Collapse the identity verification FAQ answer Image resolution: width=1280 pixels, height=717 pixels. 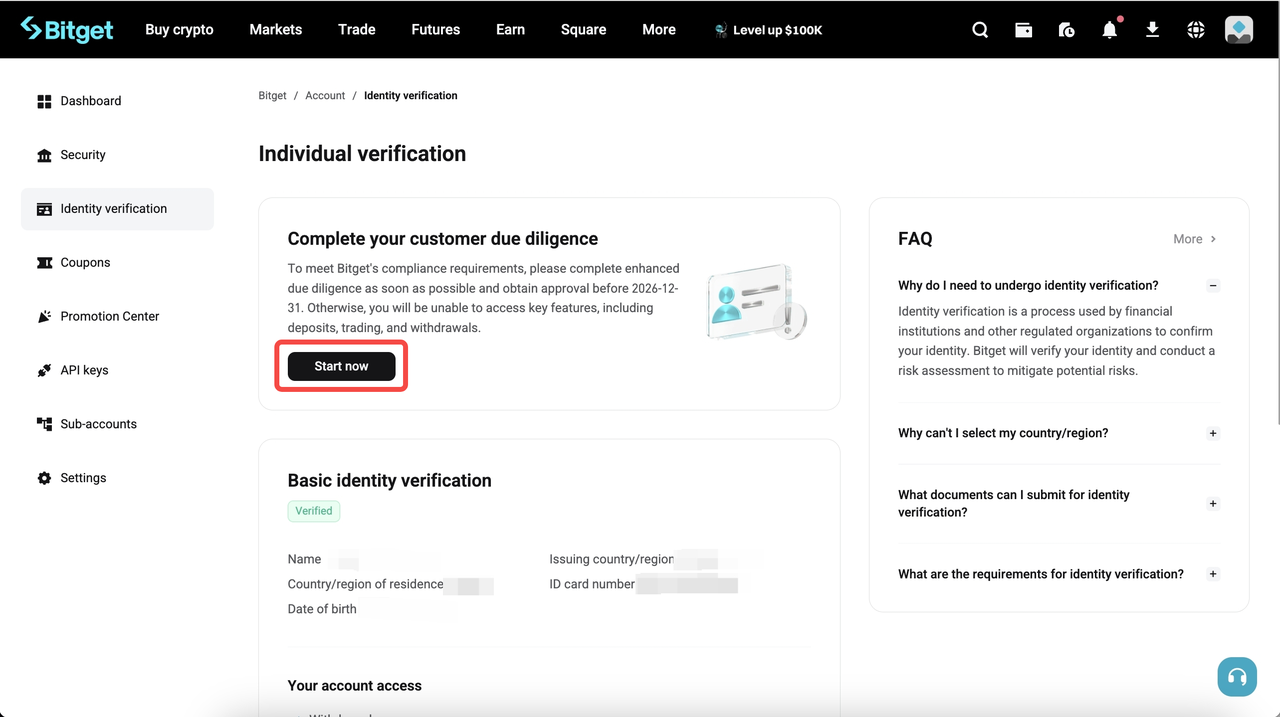click(x=1212, y=285)
